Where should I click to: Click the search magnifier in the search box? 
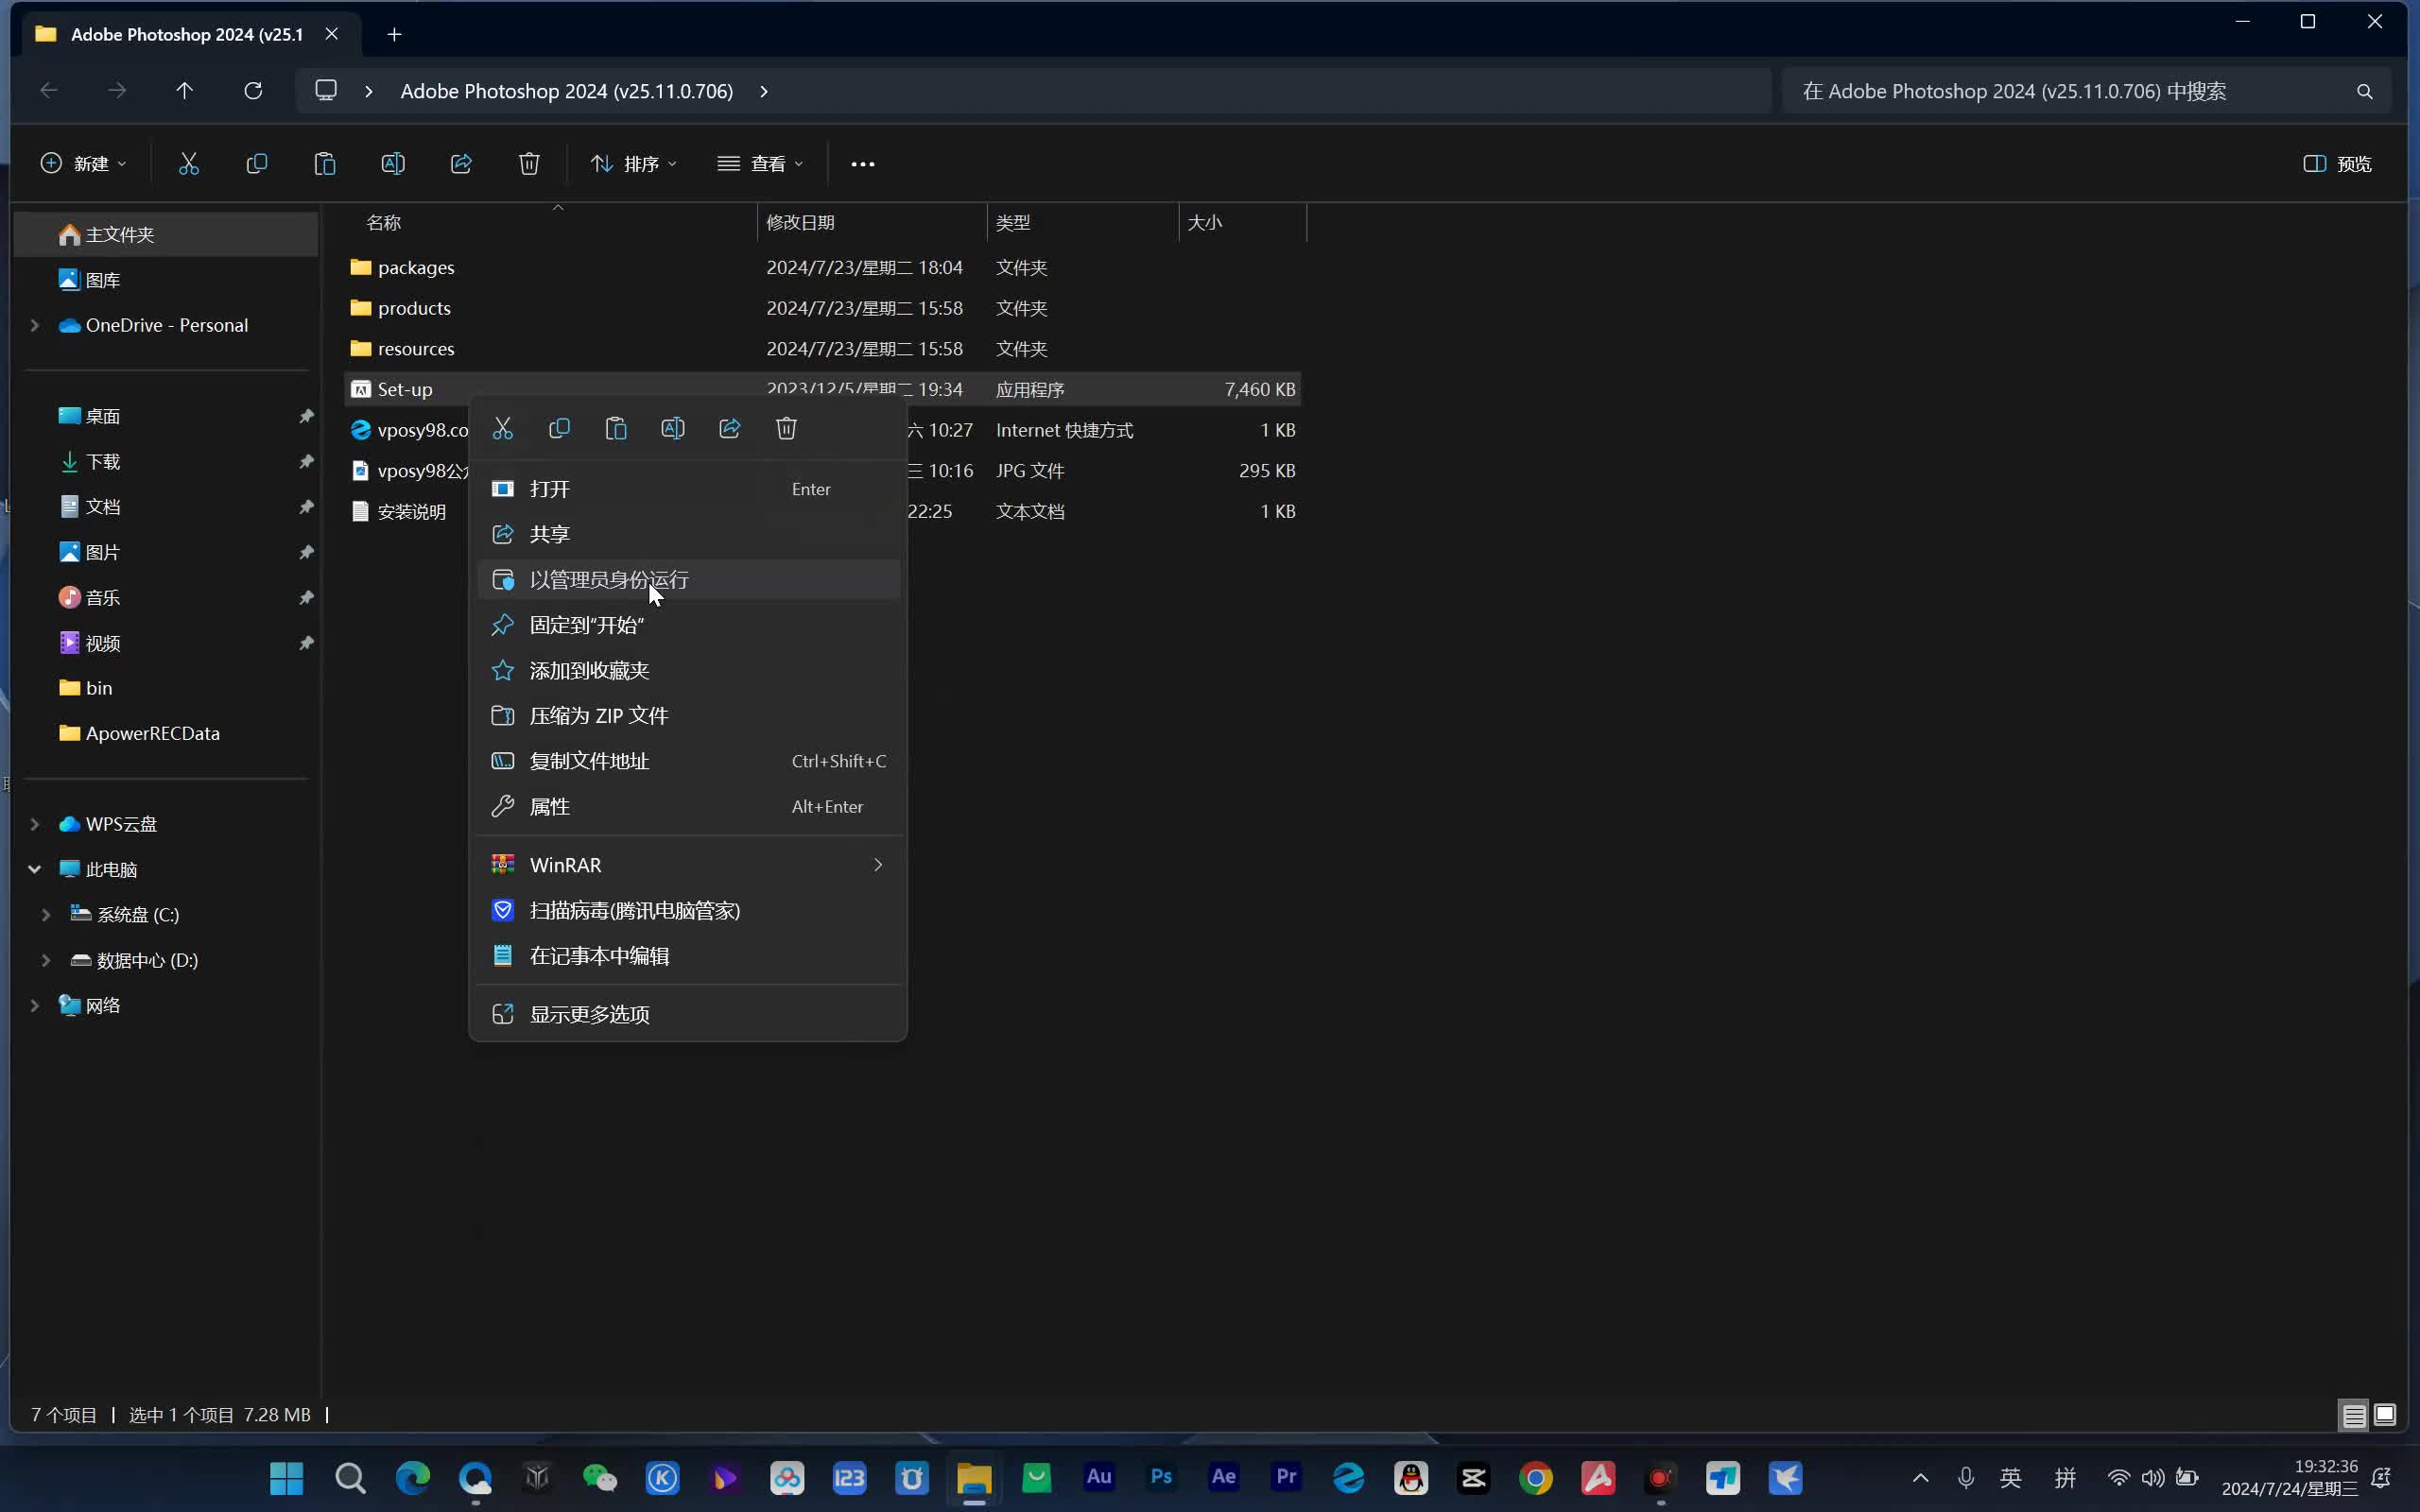2365,92
